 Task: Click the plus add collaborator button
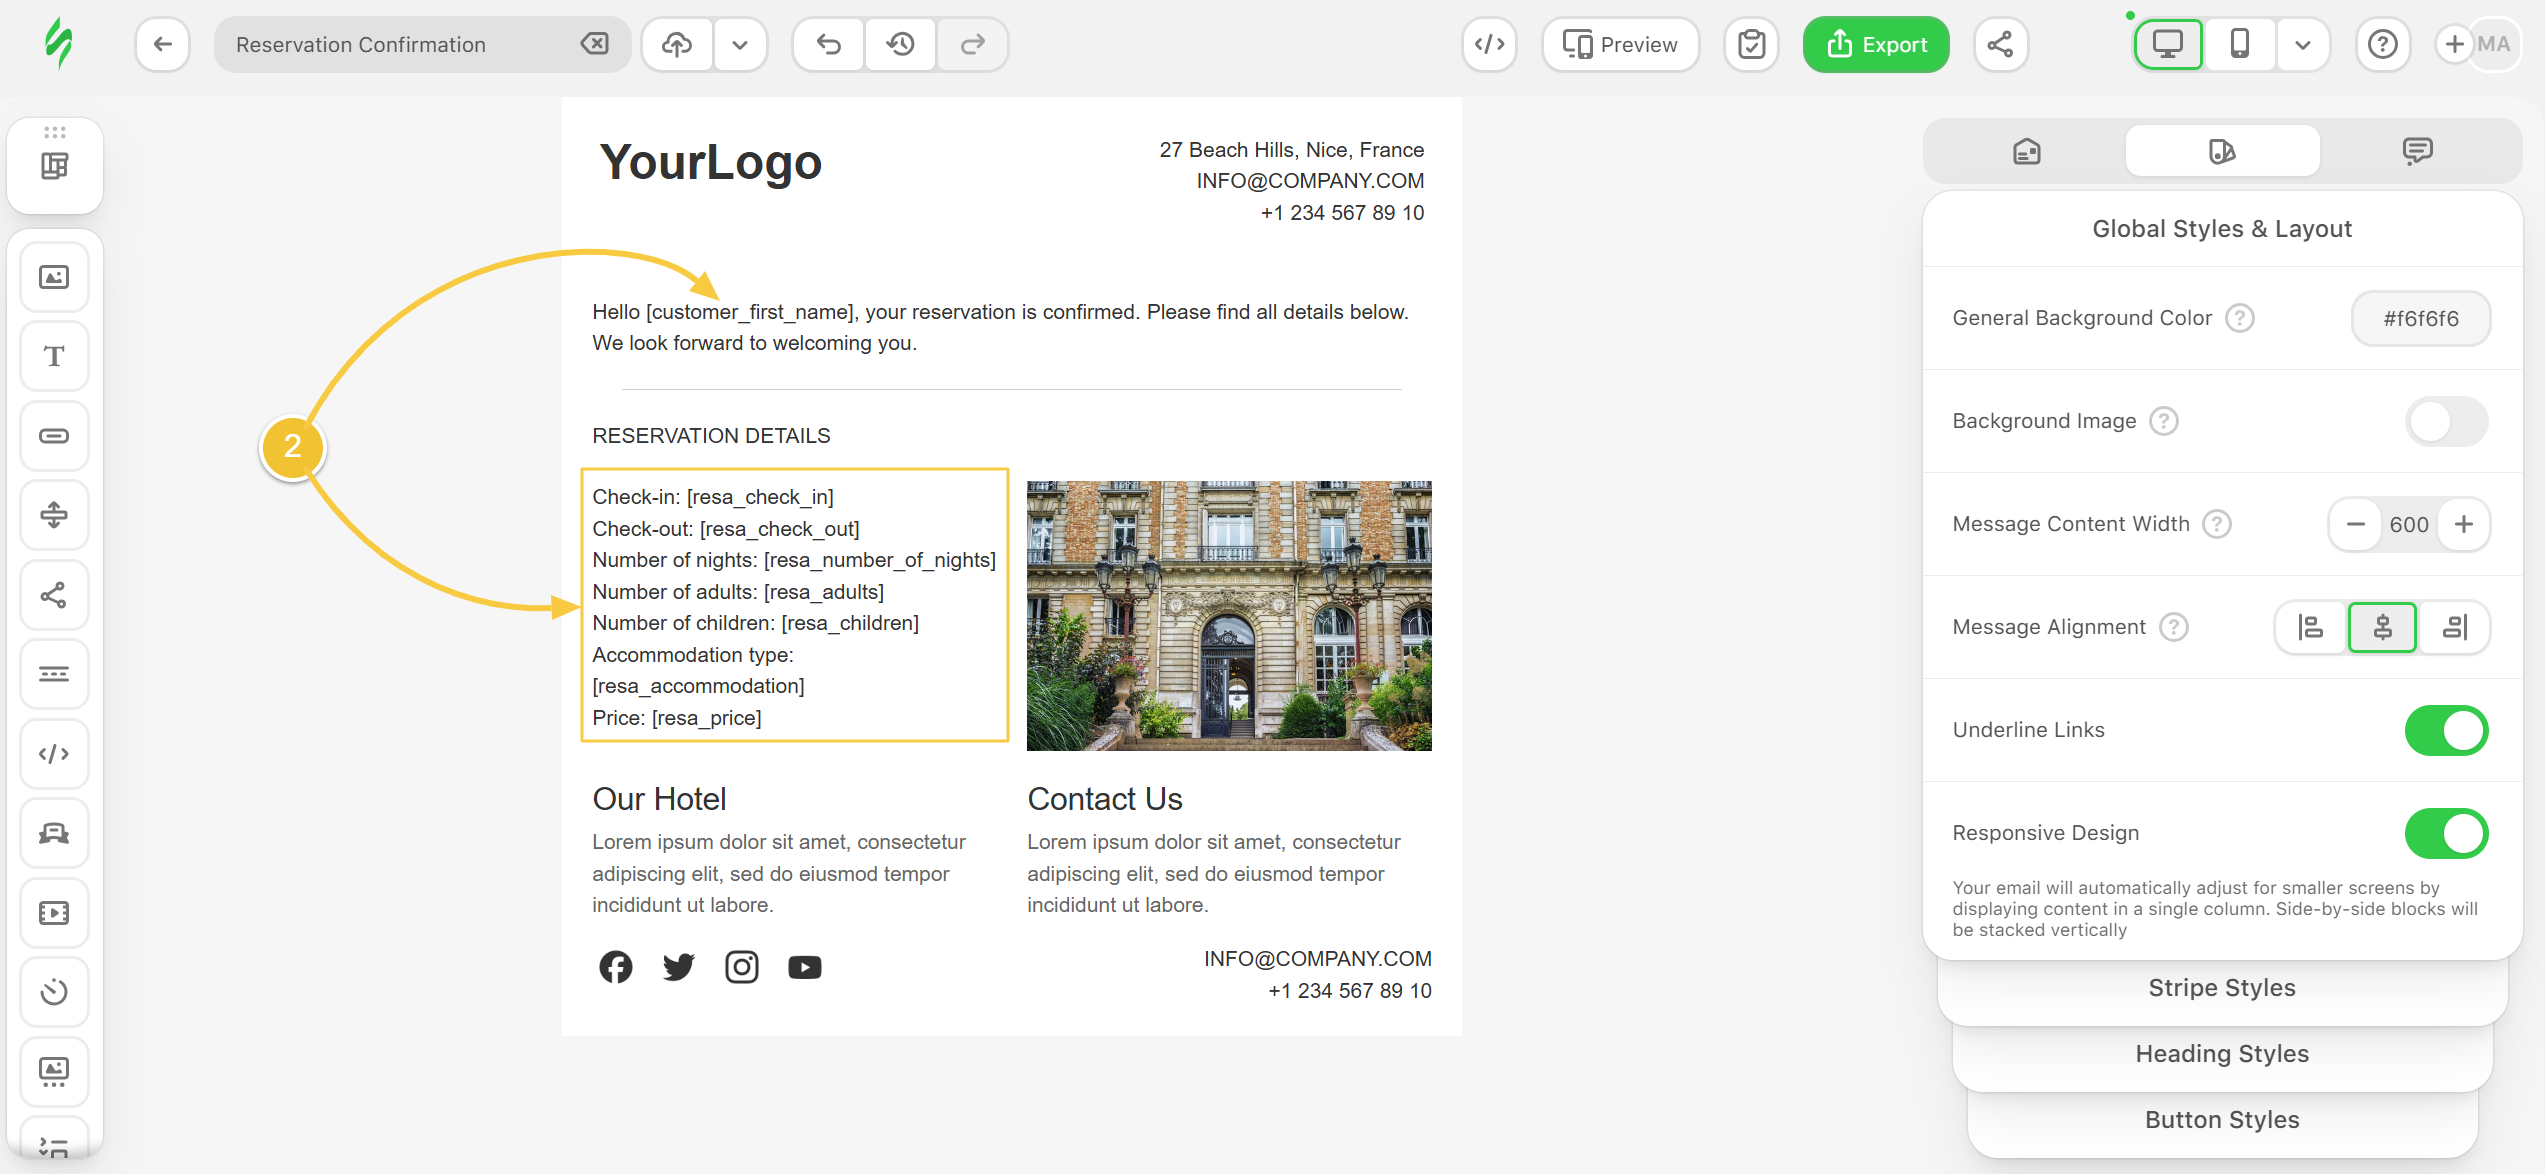coord(2454,44)
